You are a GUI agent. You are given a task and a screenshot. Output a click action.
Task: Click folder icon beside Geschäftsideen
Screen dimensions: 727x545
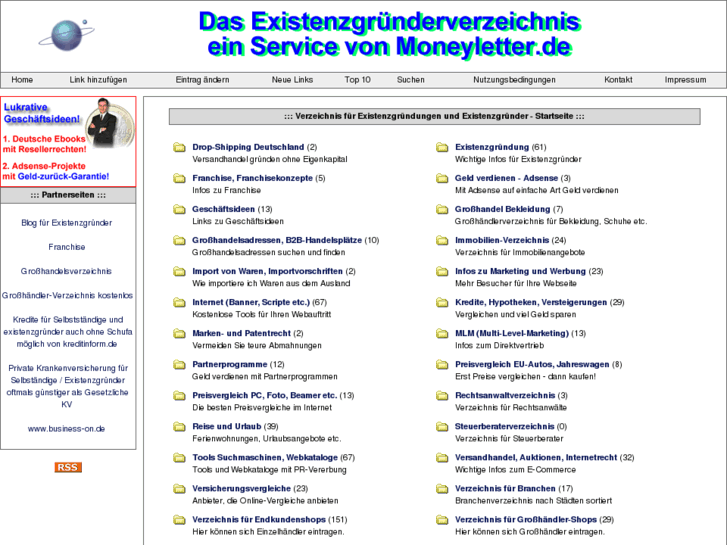(179, 210)
